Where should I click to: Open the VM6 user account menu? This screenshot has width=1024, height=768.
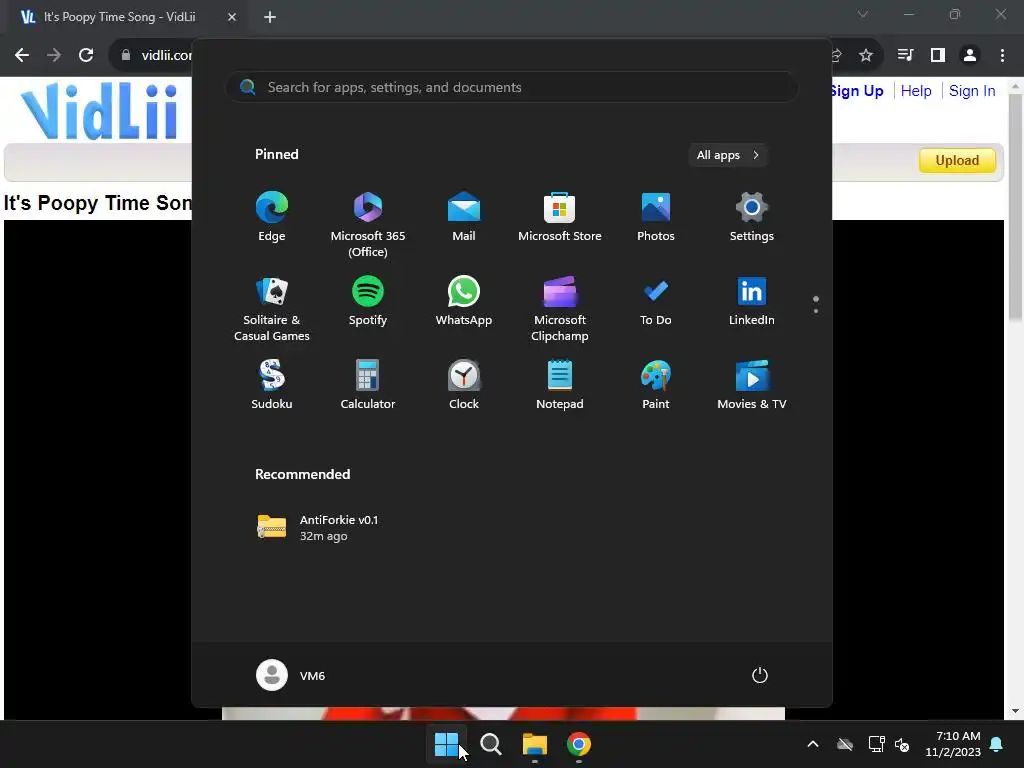point(291,675)
